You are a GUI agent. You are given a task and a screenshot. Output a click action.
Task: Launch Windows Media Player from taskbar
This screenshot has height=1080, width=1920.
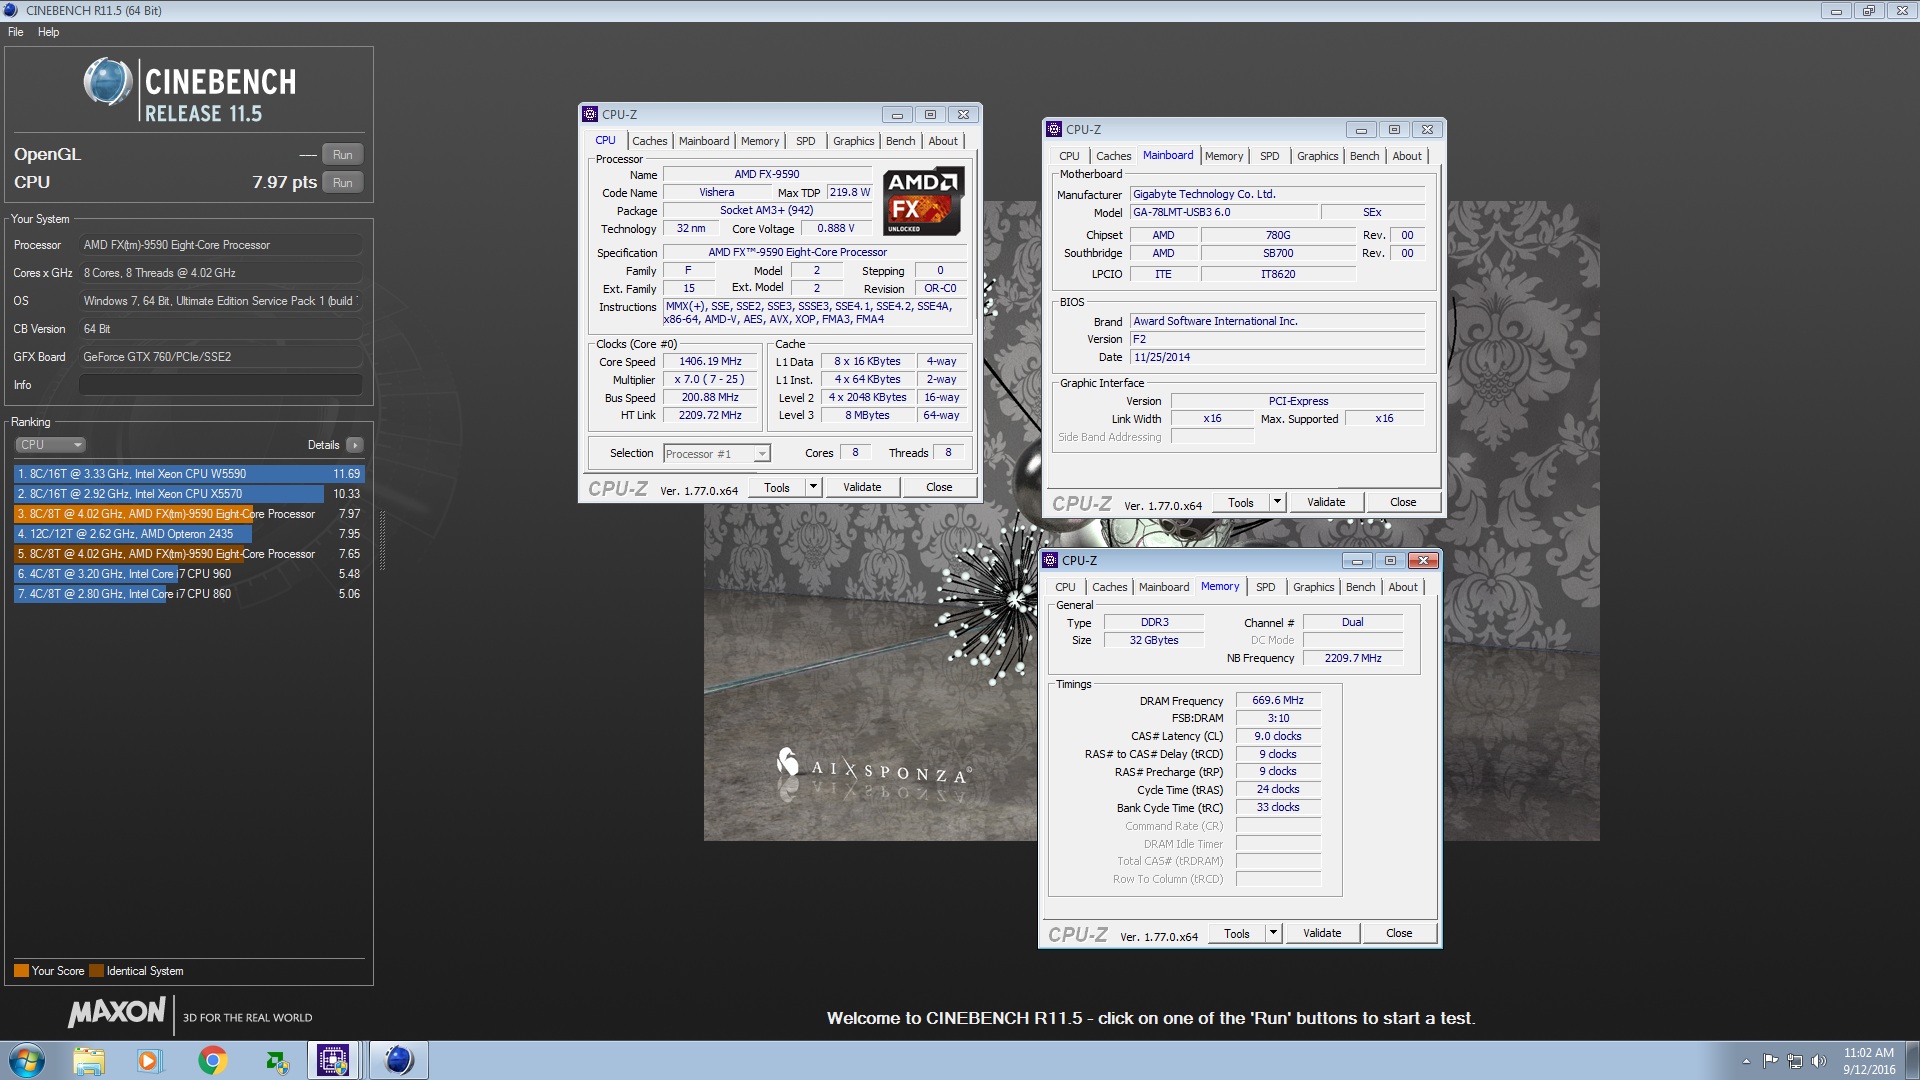click(x=149, y=1060)
